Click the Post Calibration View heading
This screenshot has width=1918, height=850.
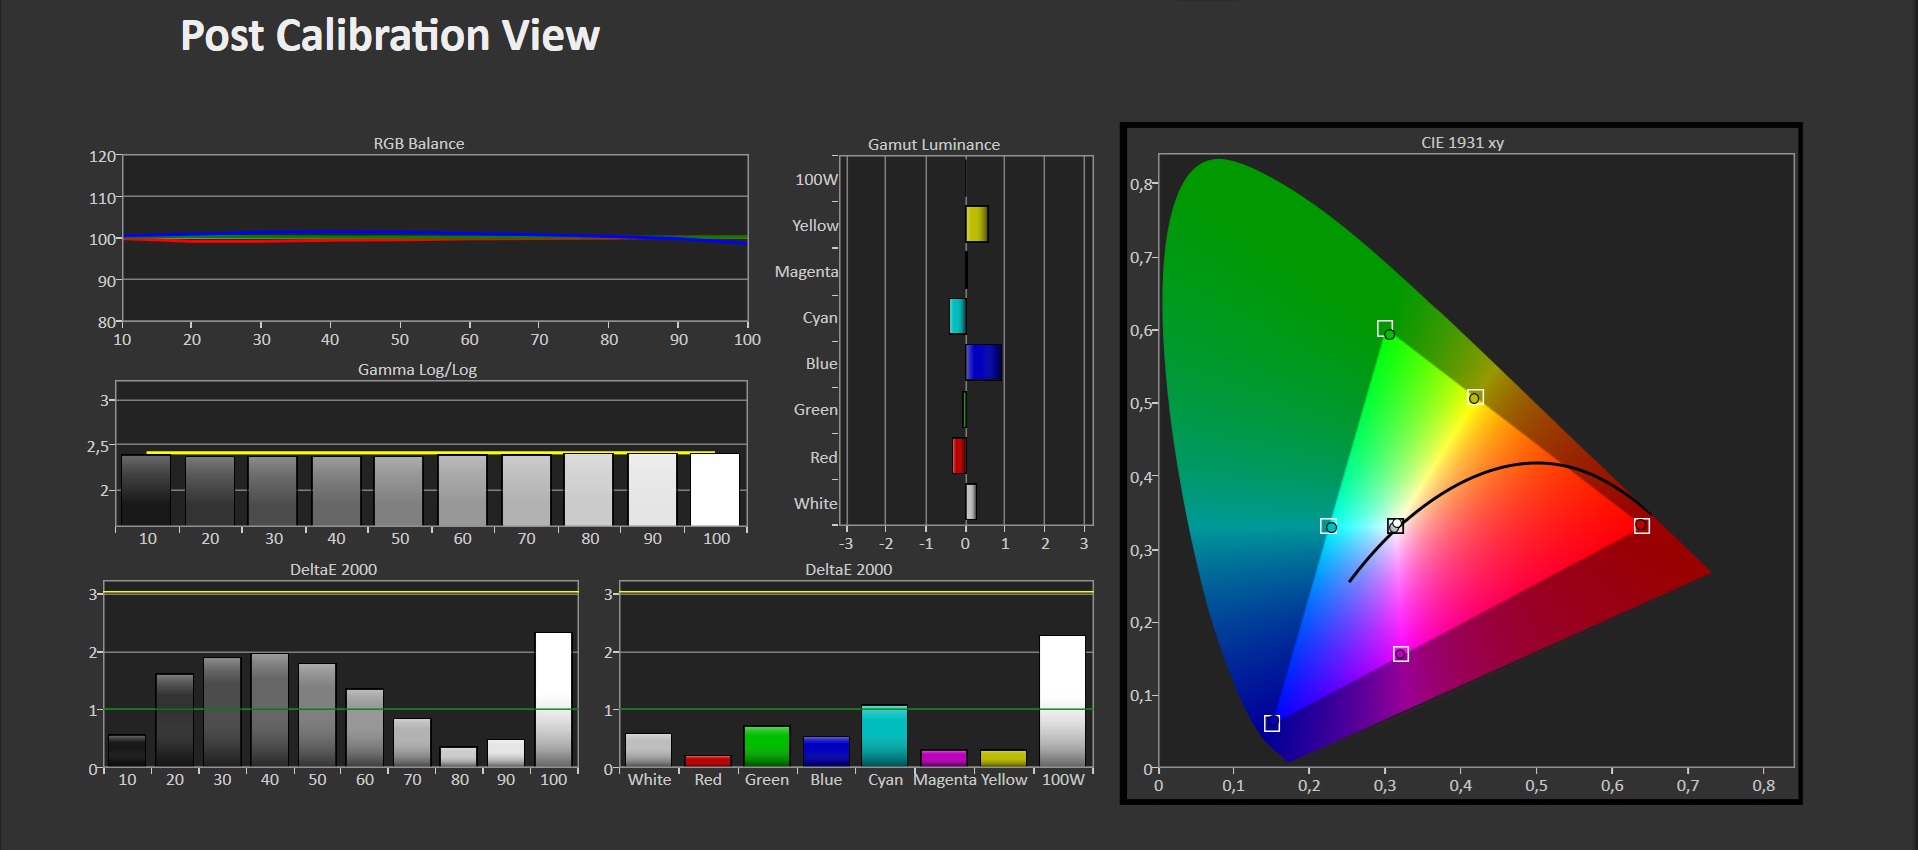tap(390, 36)
